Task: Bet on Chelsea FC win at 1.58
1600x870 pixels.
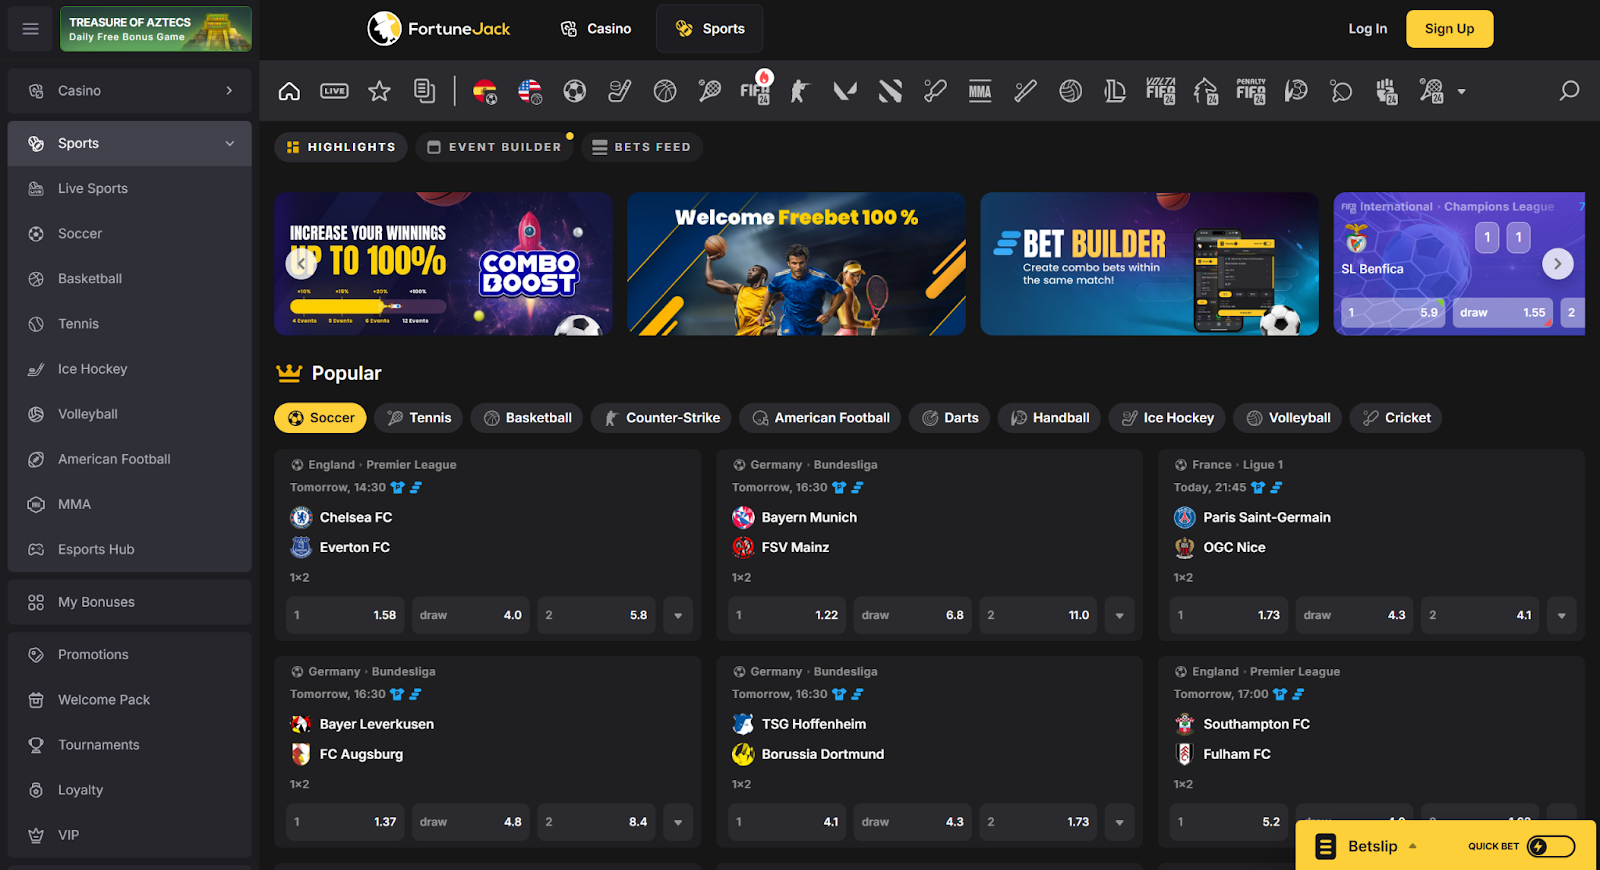Action: (345, 615)
